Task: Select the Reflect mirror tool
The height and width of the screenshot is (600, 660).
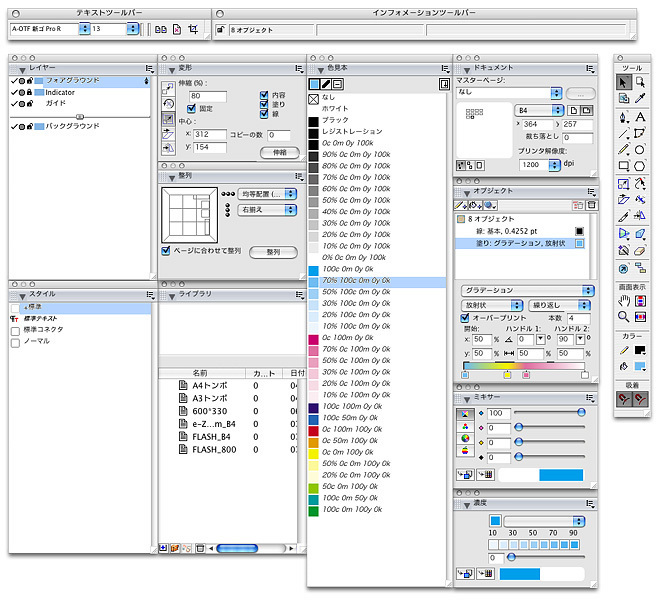Action: click(x=640, y=216)
